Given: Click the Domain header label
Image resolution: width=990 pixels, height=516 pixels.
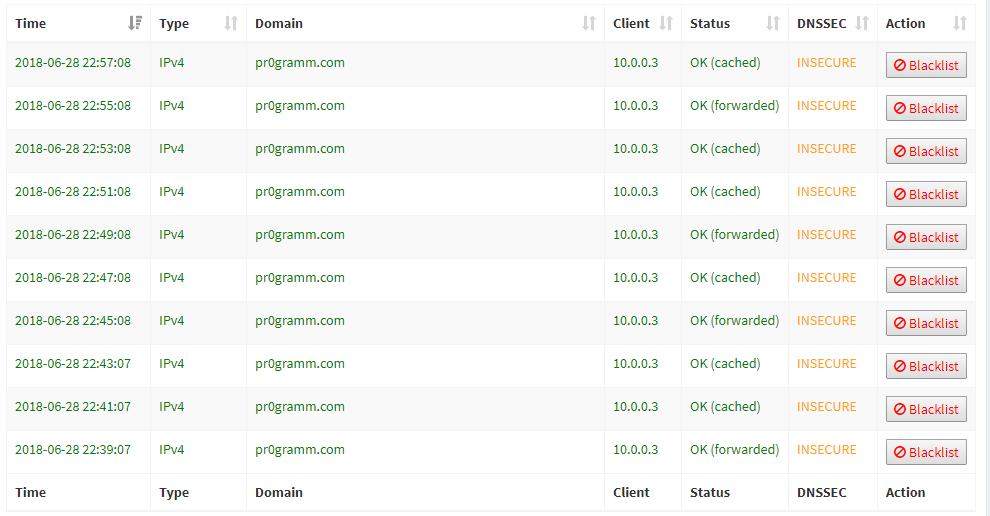Looking at the screenshot, I should pos(279,23).
